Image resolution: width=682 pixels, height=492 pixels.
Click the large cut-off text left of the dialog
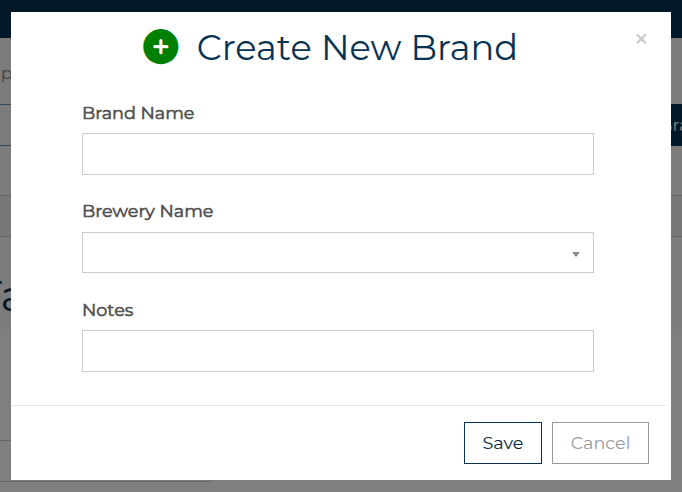(5, 296)
